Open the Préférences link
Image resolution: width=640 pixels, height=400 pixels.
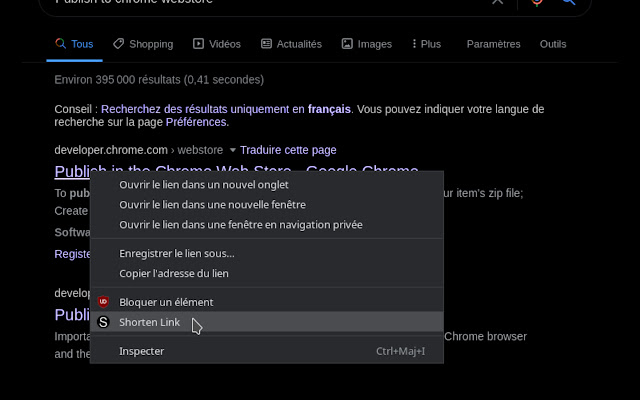pos(196,122)
